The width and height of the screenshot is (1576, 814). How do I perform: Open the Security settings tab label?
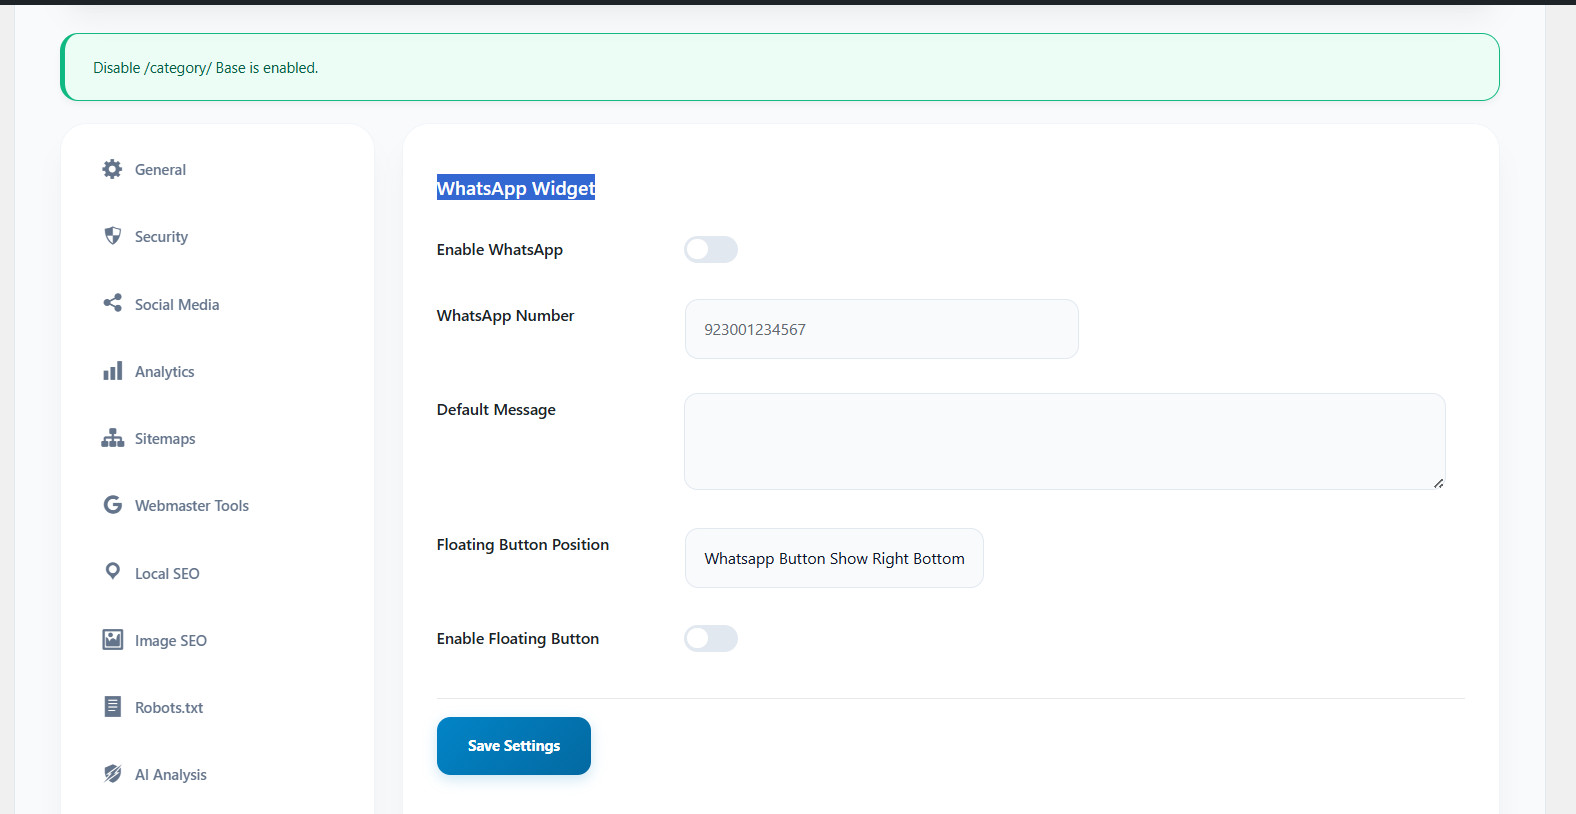tap(161, 237)
